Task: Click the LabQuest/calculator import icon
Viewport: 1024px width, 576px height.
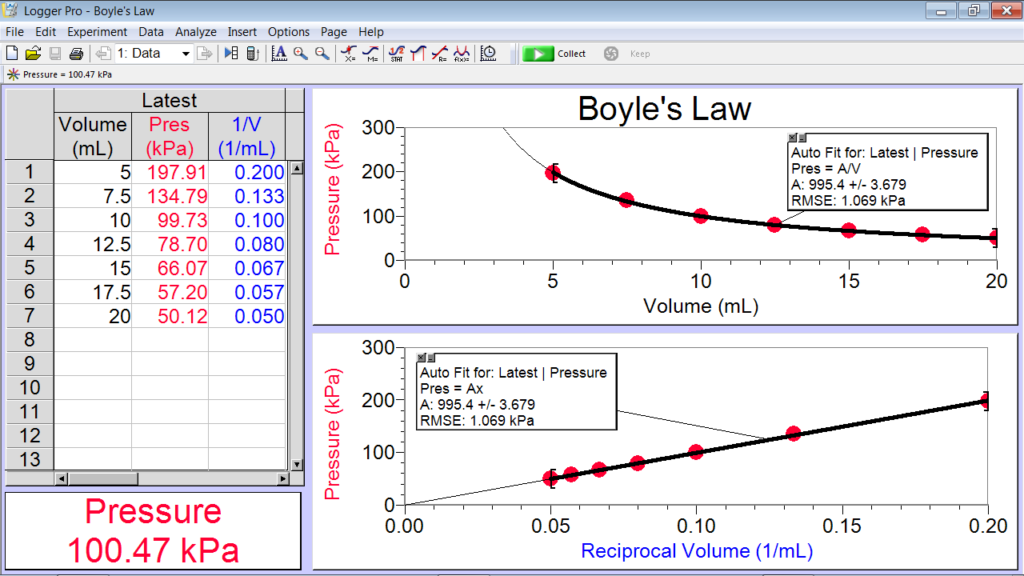Action: [x=253, y=54]
